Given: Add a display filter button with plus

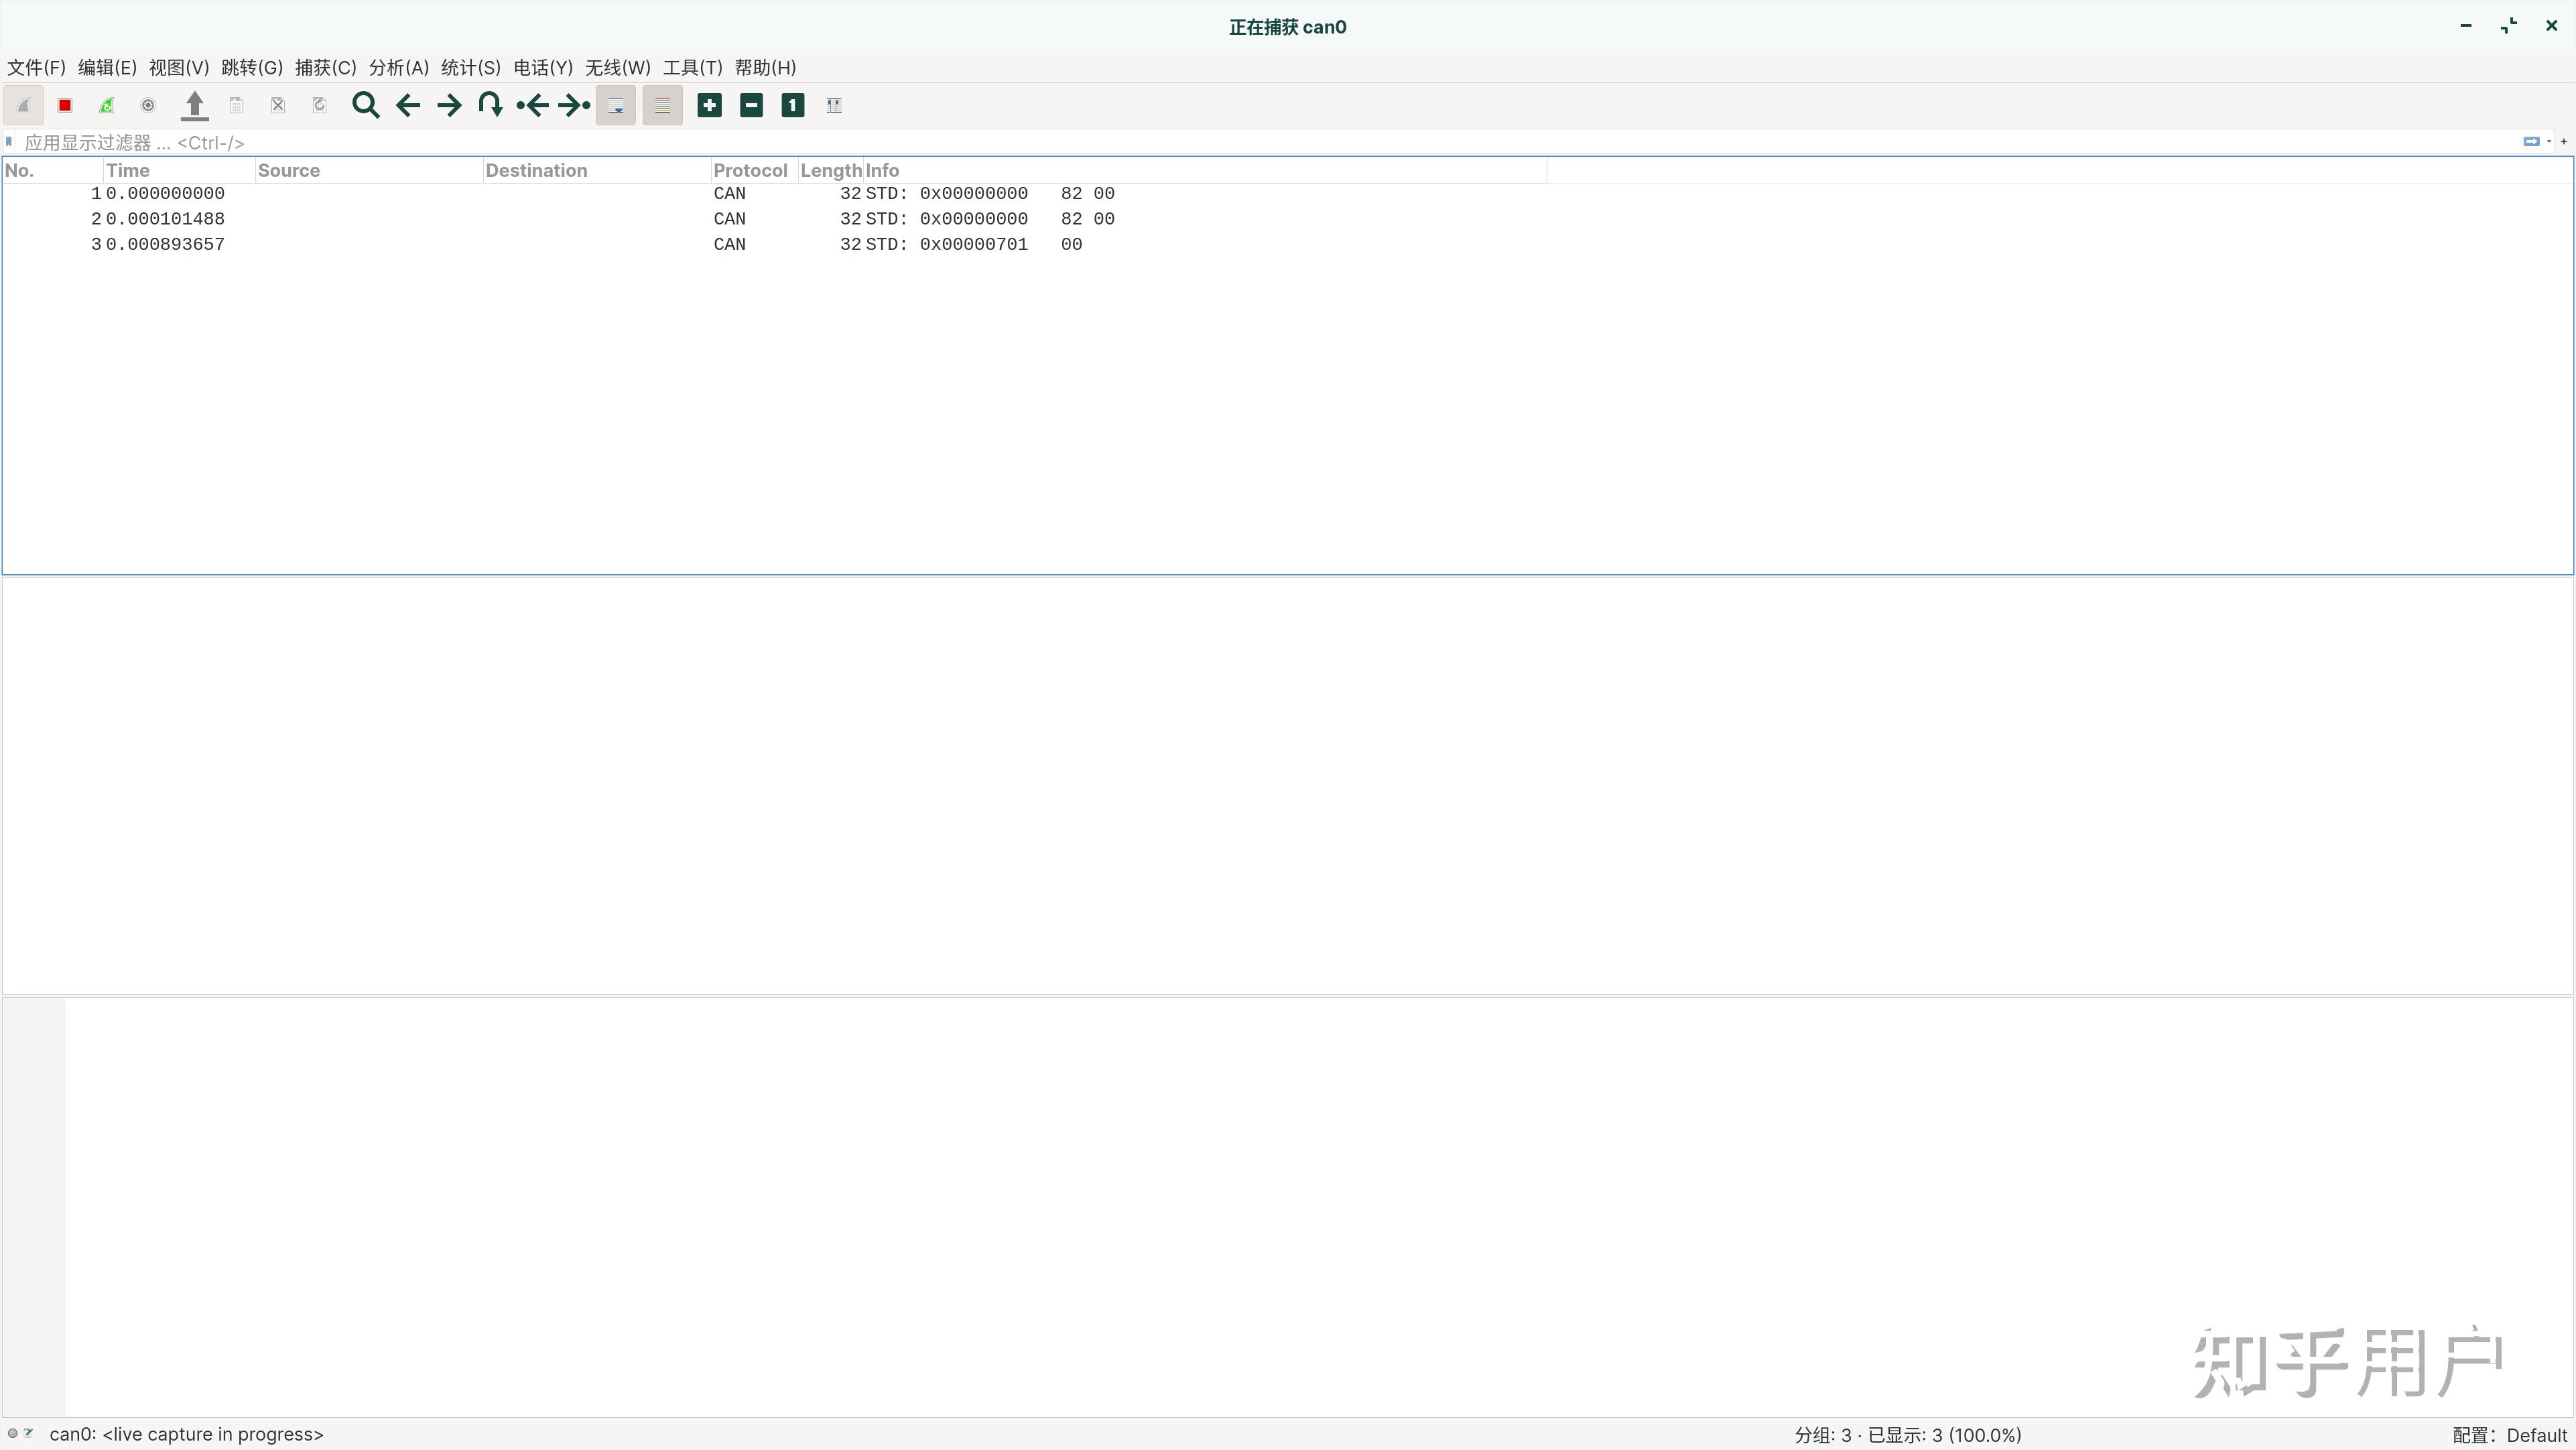Looking at the screenshot, I should 2564,141.
